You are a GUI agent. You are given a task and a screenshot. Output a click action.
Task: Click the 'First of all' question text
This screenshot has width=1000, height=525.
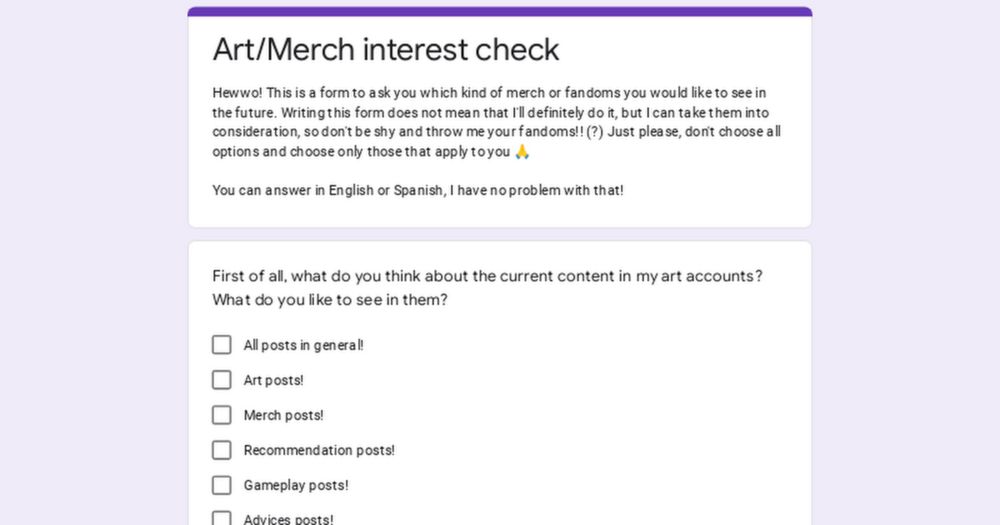click(487, 276)
